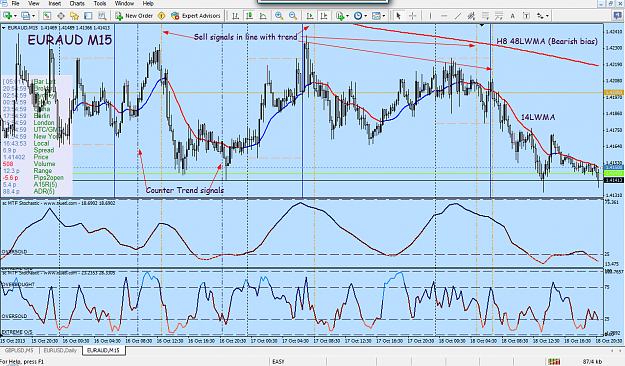The width and height of the screenshot is (625, 366).
Task: Open the Tools menu
Action: (100, 4)
